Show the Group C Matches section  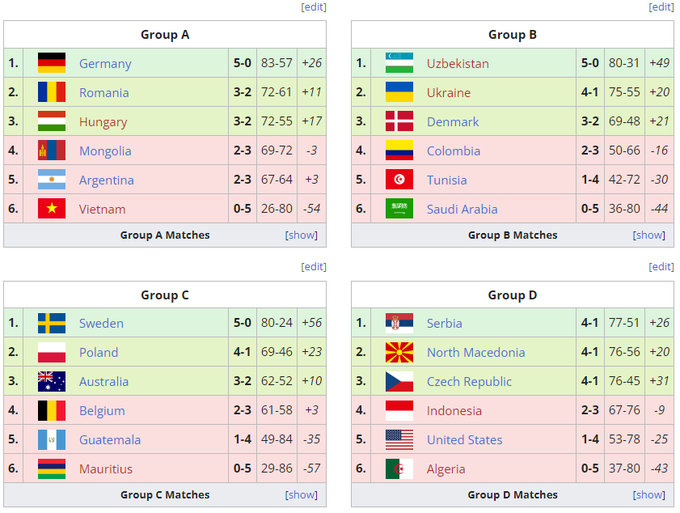click(x=301, y=495)
